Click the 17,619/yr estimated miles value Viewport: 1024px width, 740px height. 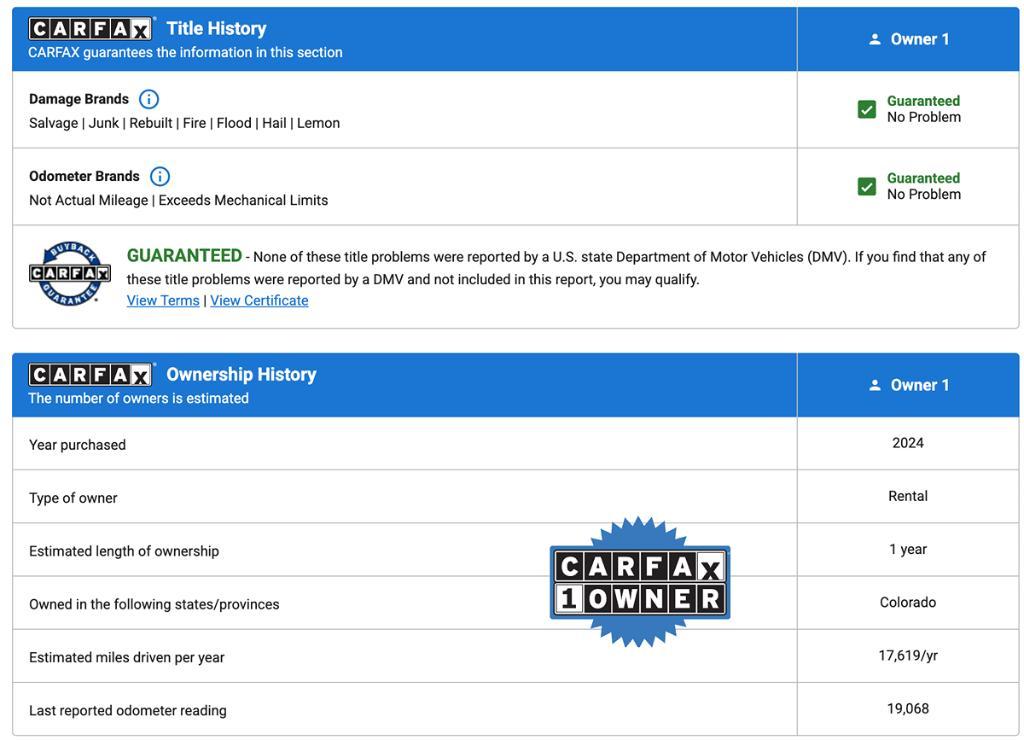point(908,656)
